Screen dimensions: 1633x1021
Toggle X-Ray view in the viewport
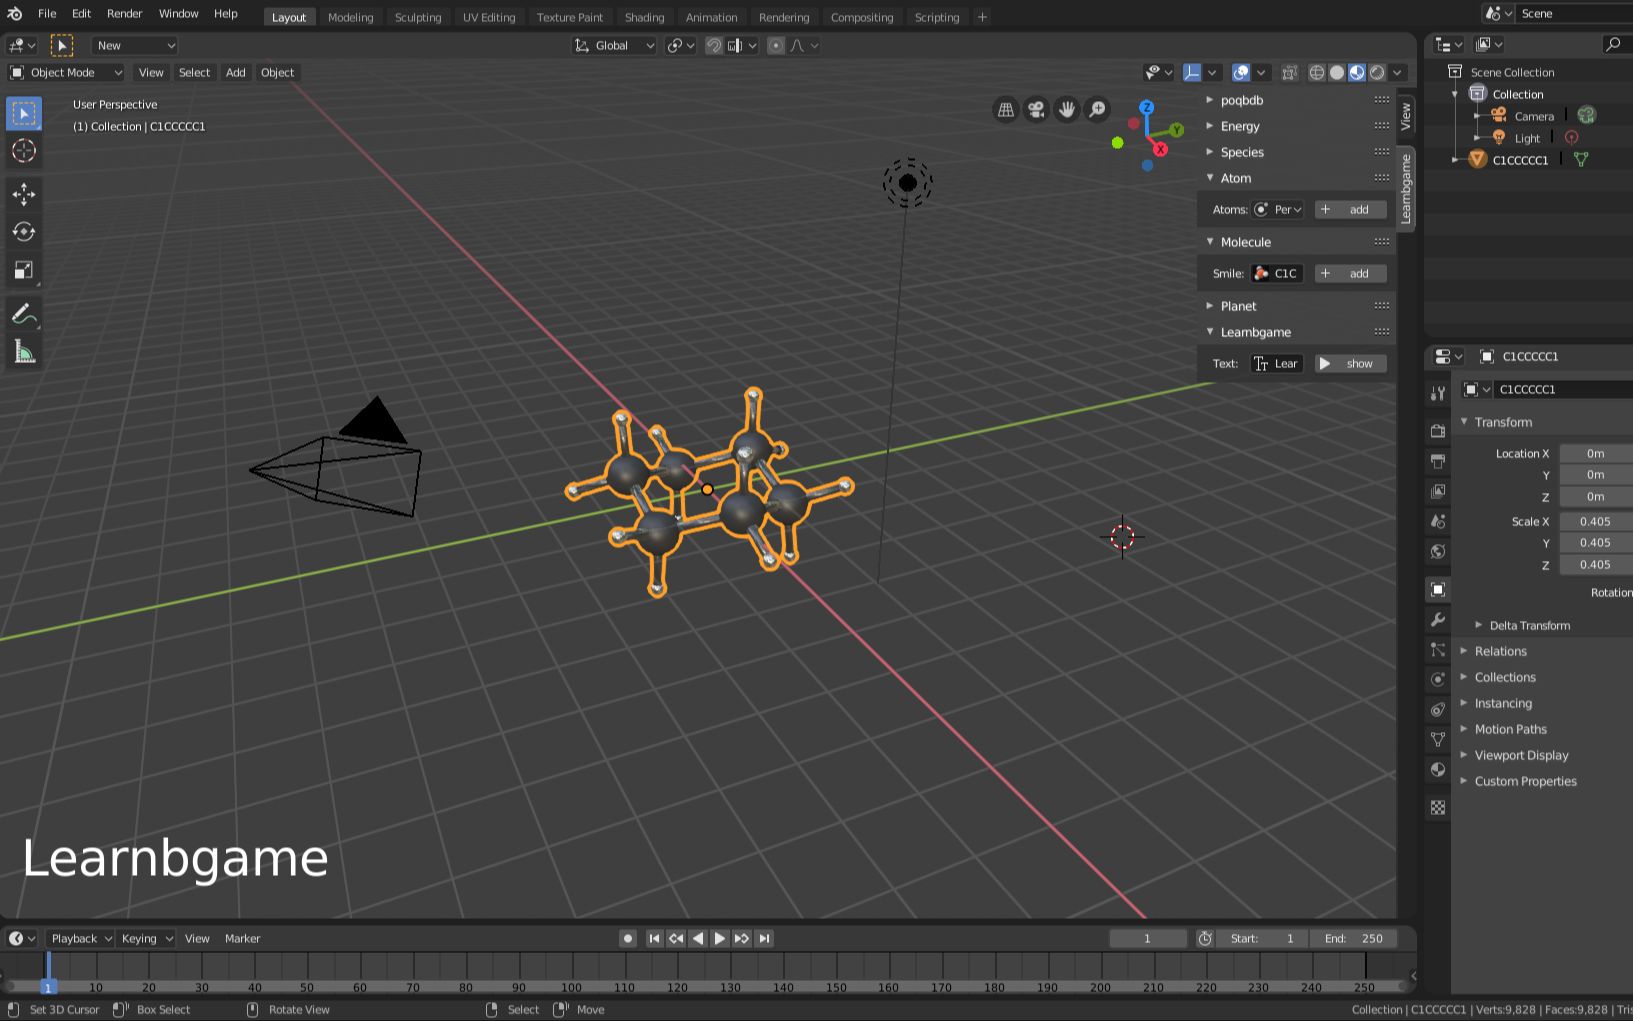click(1290, 72)
